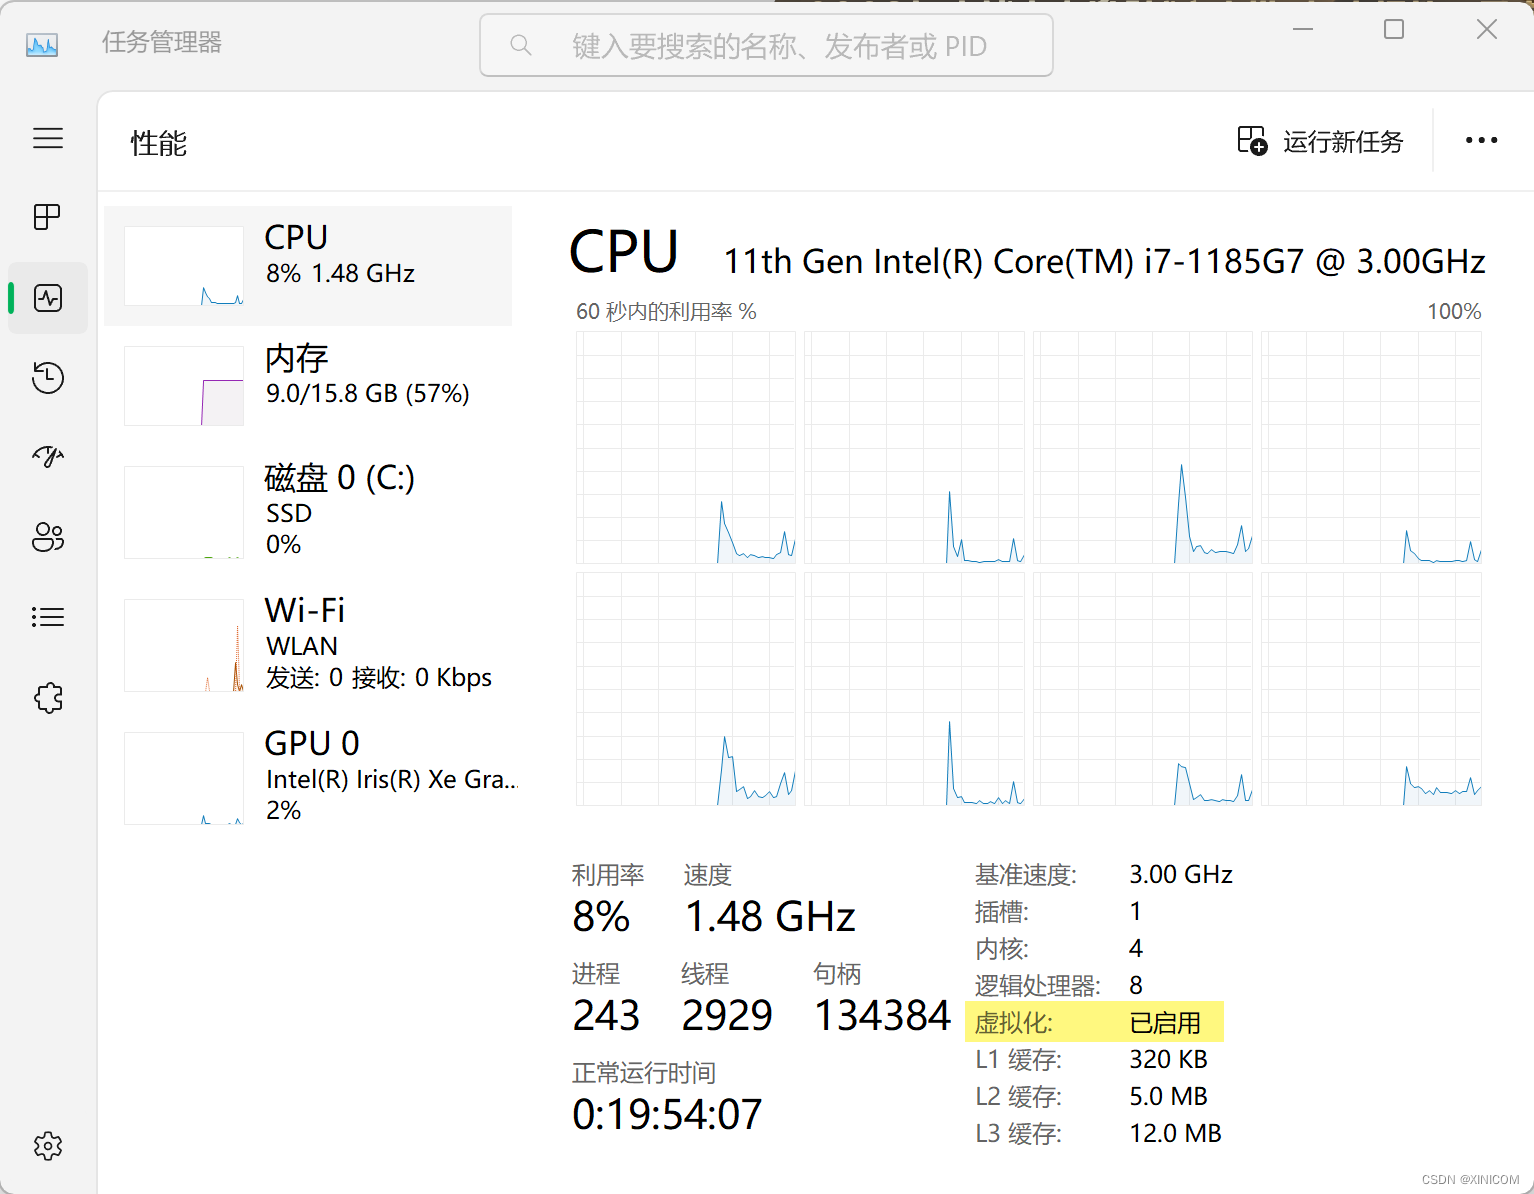This screenshot has width=1534, height=1194.
Task: Click the first logical processor graph, top row
Action: point(686,448)
